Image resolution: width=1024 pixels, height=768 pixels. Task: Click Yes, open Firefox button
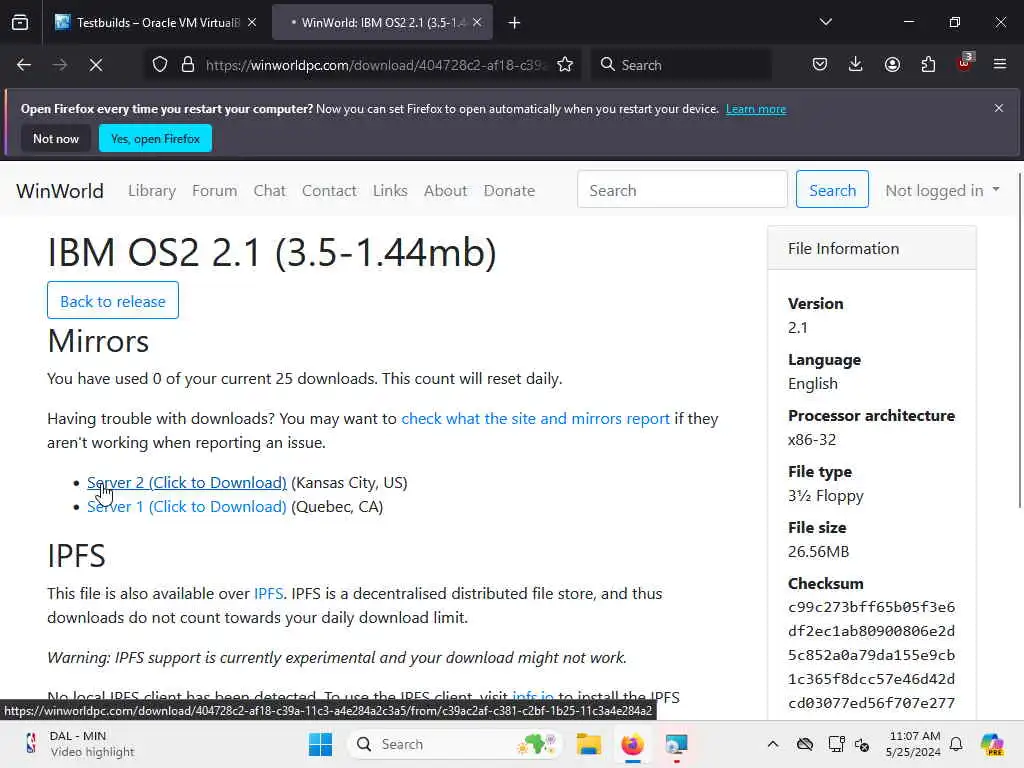pos(155,138)
